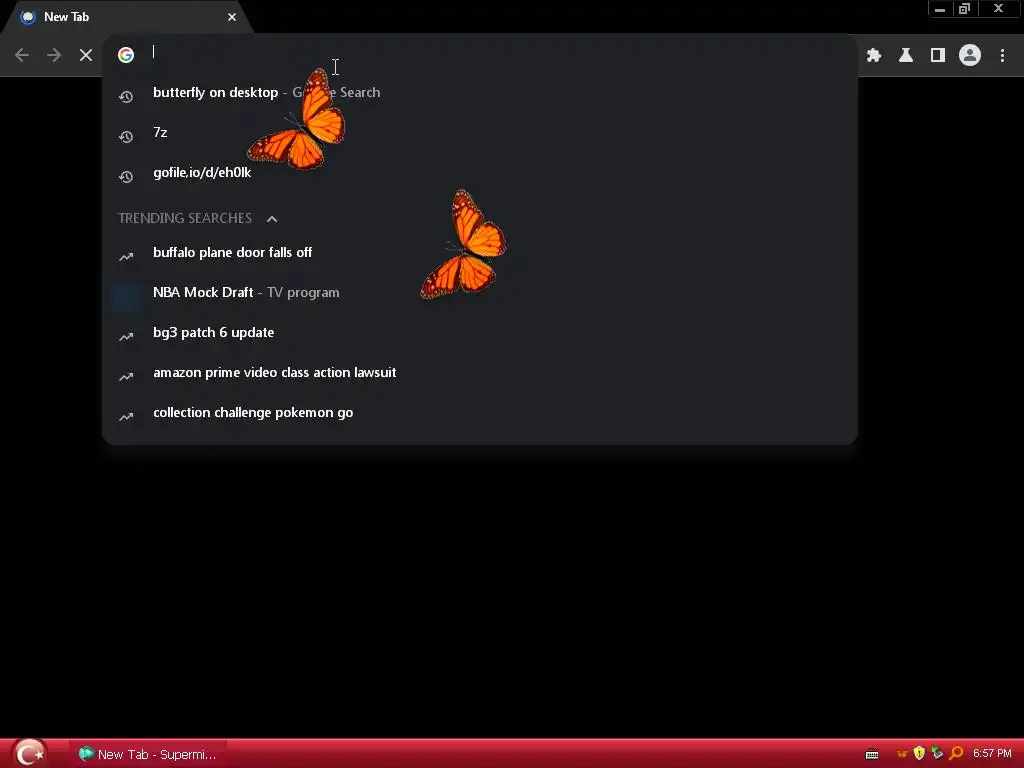Click the 6:57 PM clock
Viewport: 1024px width, 768px height.
coord(992,754)
